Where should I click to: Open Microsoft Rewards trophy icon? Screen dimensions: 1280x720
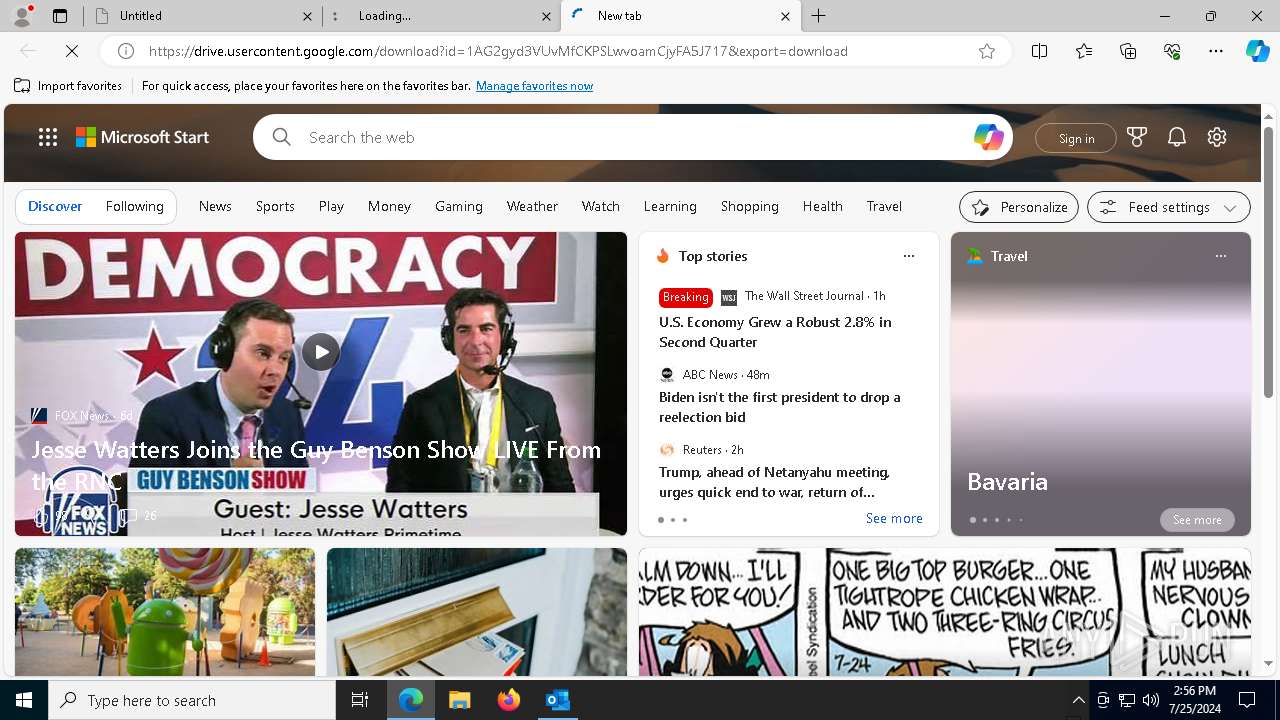(1137, 137)
